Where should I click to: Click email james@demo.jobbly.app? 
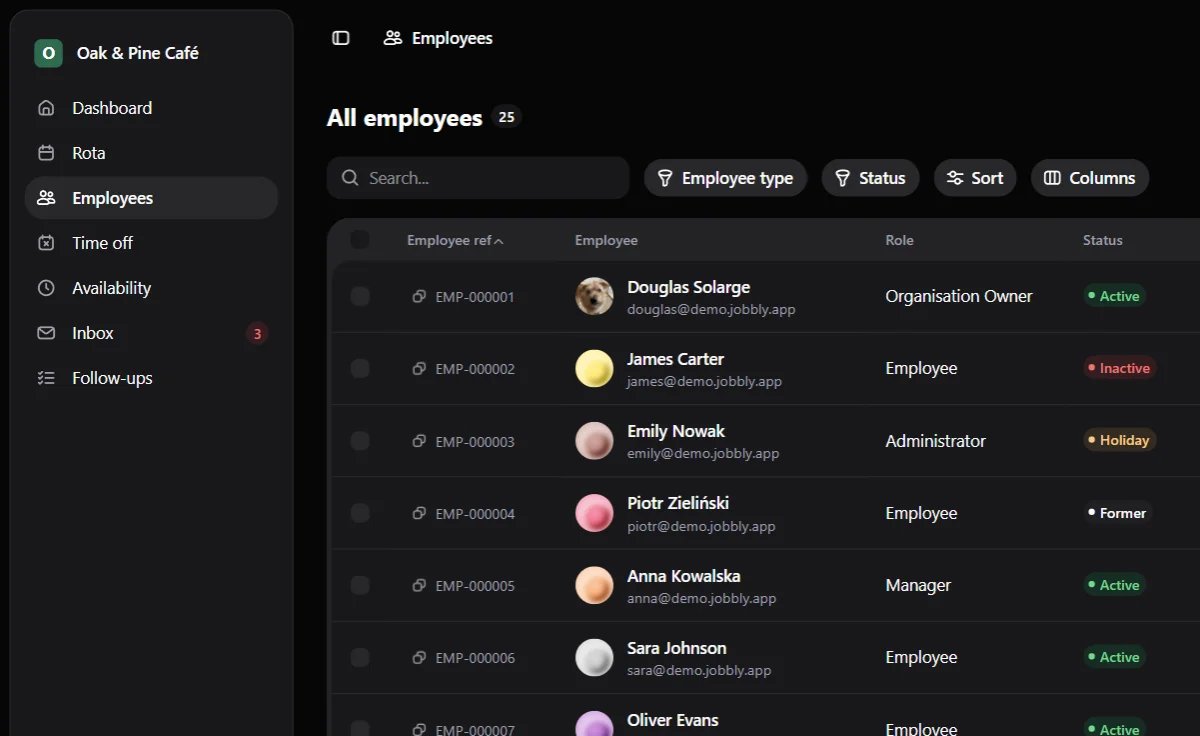tap(704, 382)
